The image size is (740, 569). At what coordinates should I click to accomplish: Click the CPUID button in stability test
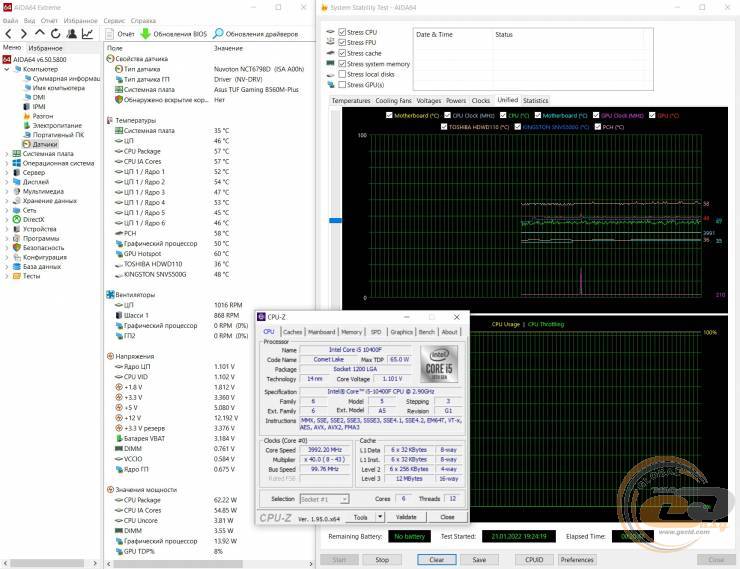tap(534, 560)
